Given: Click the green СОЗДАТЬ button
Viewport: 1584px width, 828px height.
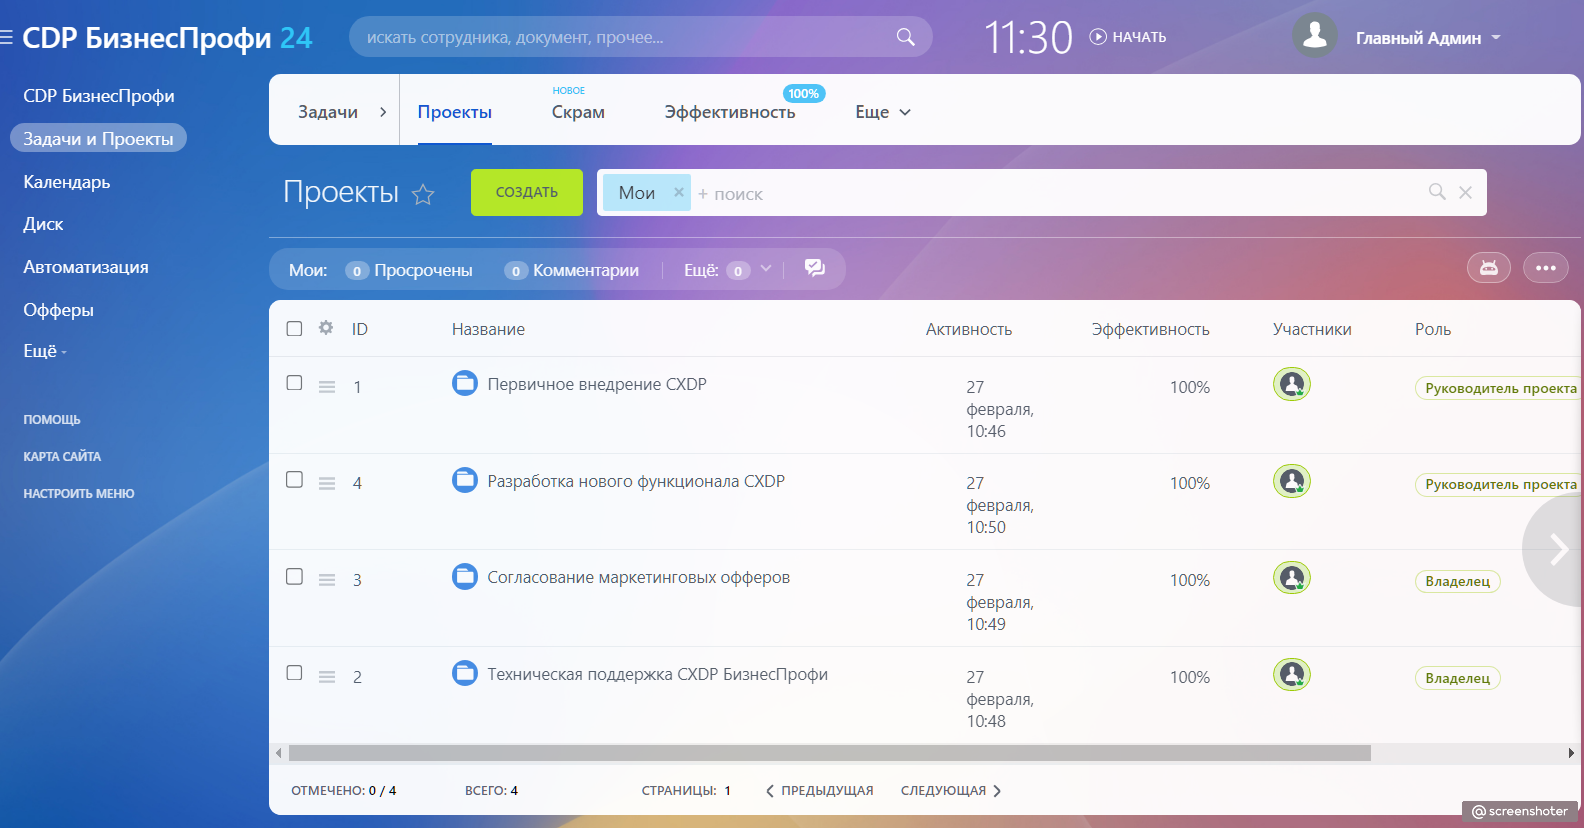Looking at the screenshot, I should [527, 192].
